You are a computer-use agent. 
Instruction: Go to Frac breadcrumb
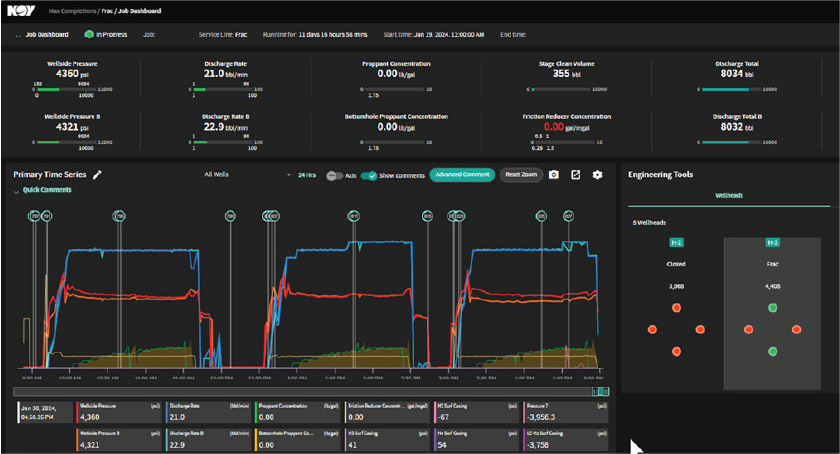click(x=107, y=11)
